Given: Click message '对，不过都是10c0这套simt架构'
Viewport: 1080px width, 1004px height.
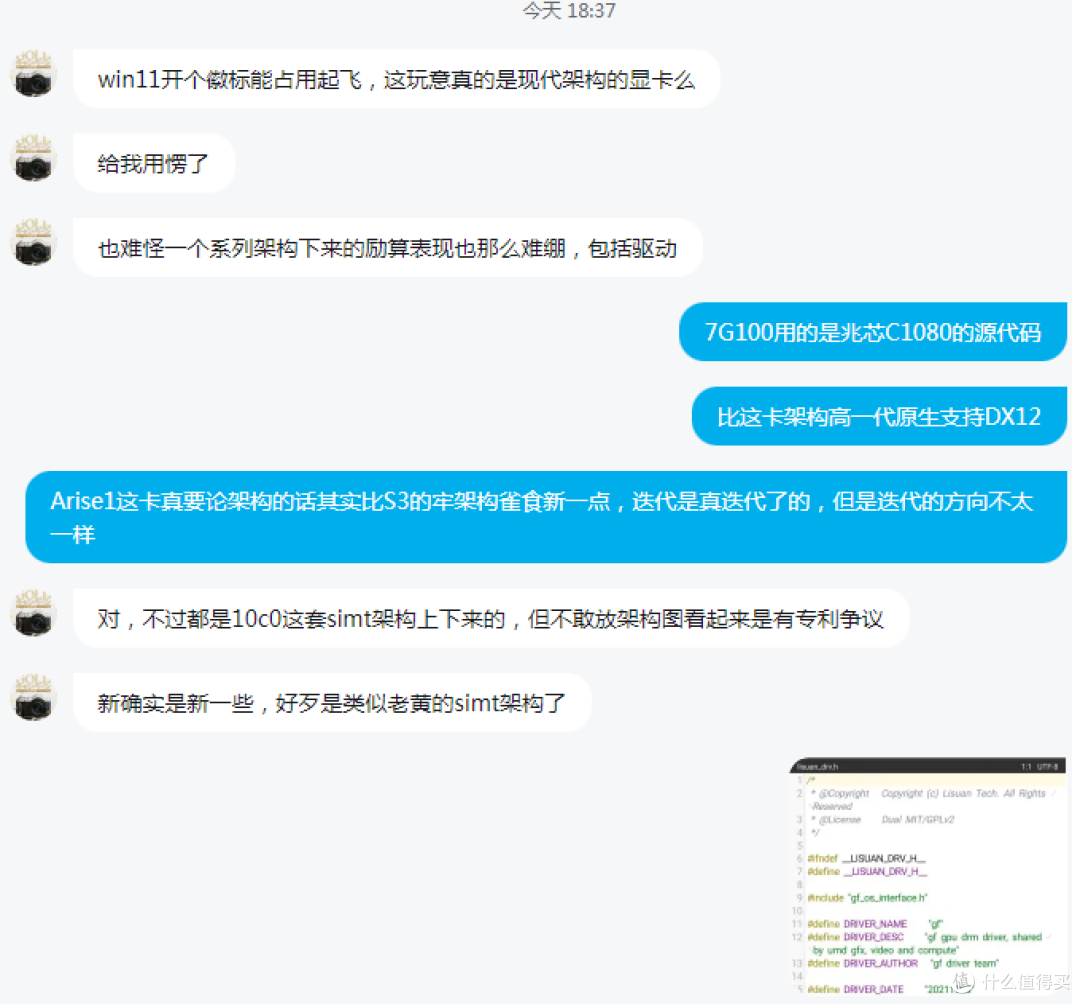Looking at the screenshot, I should (x=491, y=618).
